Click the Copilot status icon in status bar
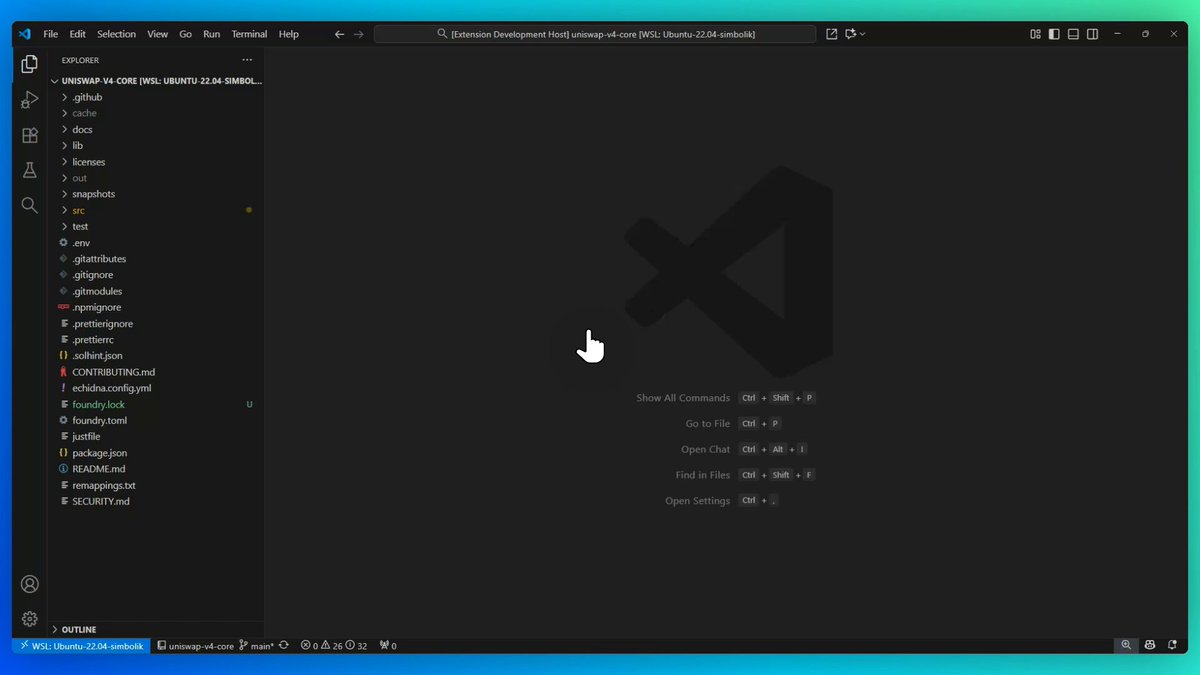Image resolution: width=1200 pixels, height=675 pixels. 1150,646
